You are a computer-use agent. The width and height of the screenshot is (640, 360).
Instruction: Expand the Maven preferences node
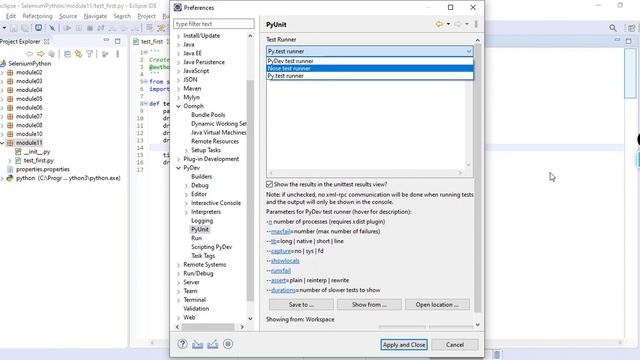pyautogui.click(x=178, y=89)
